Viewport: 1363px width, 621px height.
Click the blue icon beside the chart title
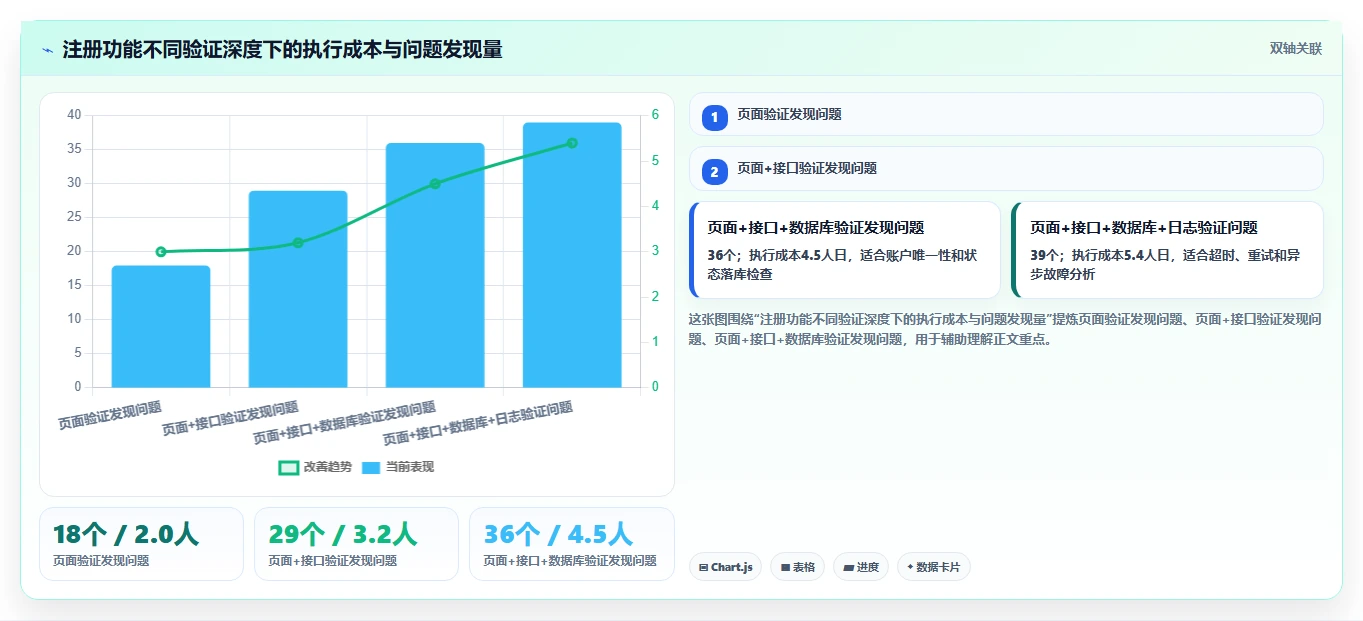47,50
